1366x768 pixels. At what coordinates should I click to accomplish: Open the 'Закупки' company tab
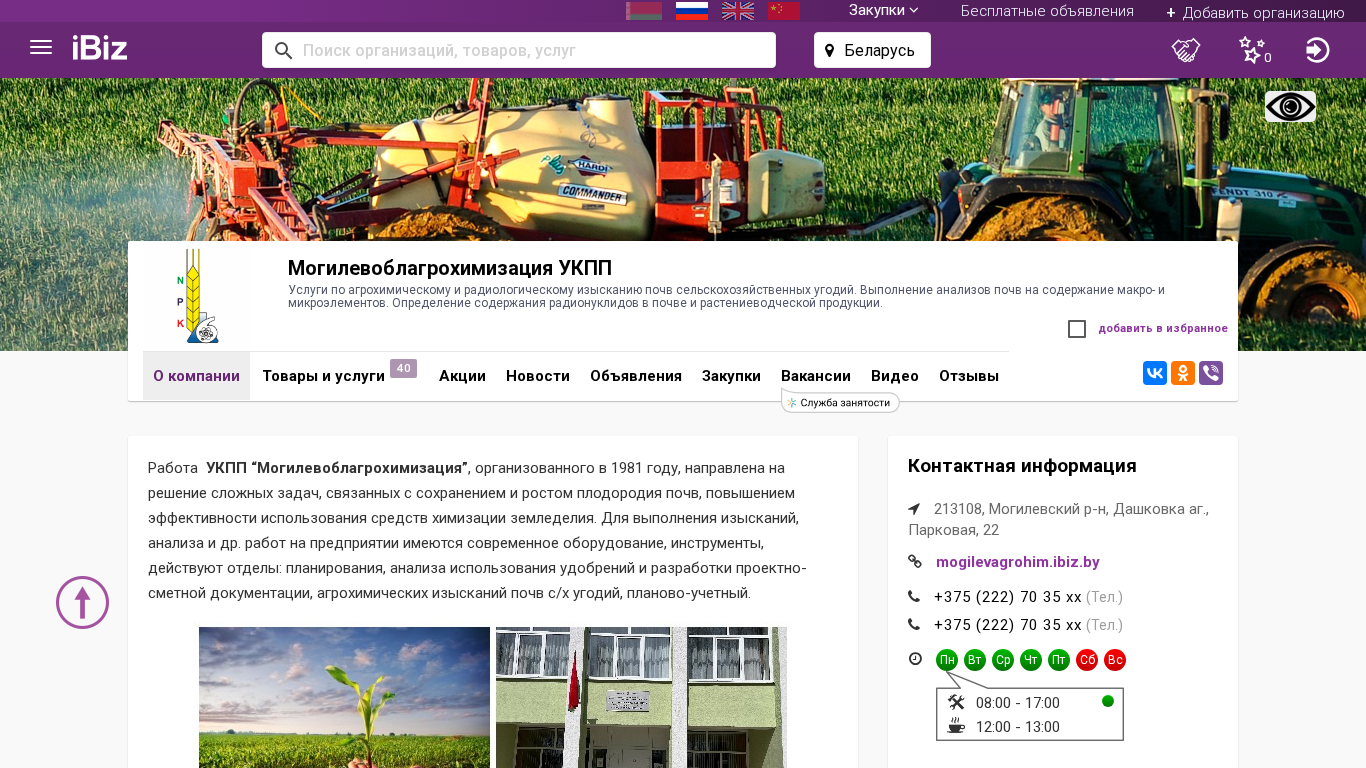tap(731, 376)
